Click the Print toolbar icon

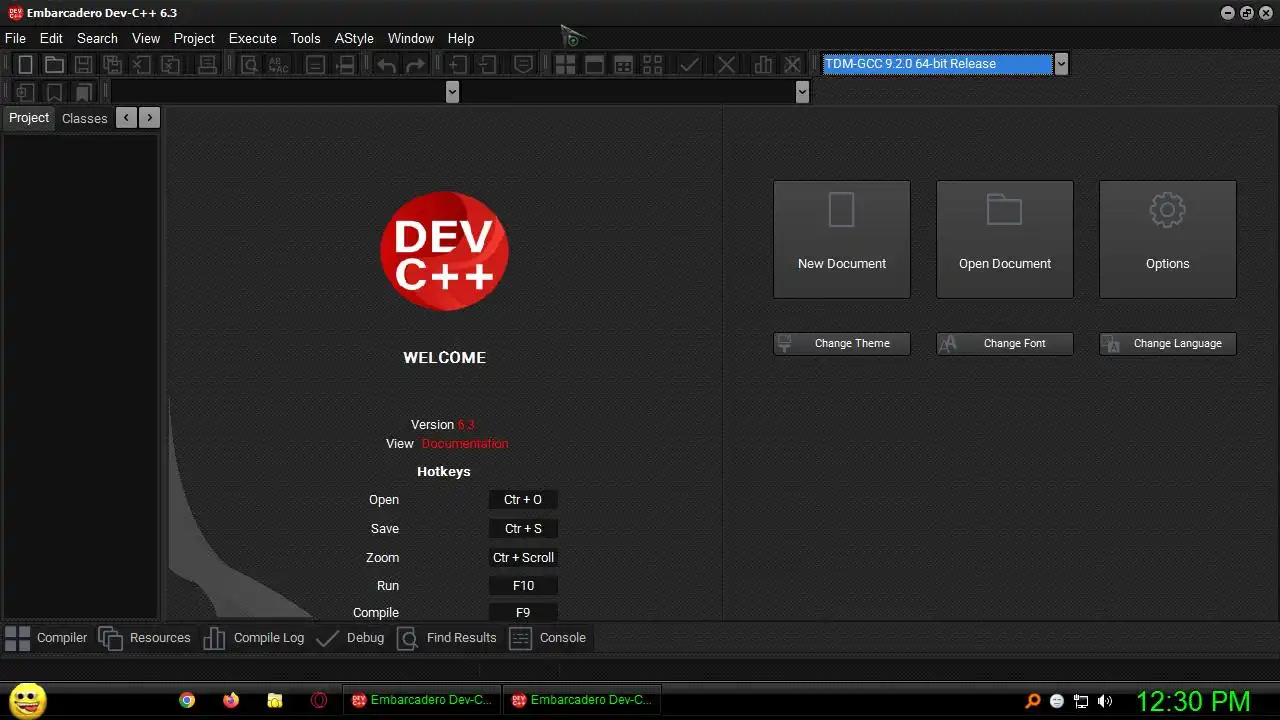point(207,64)
